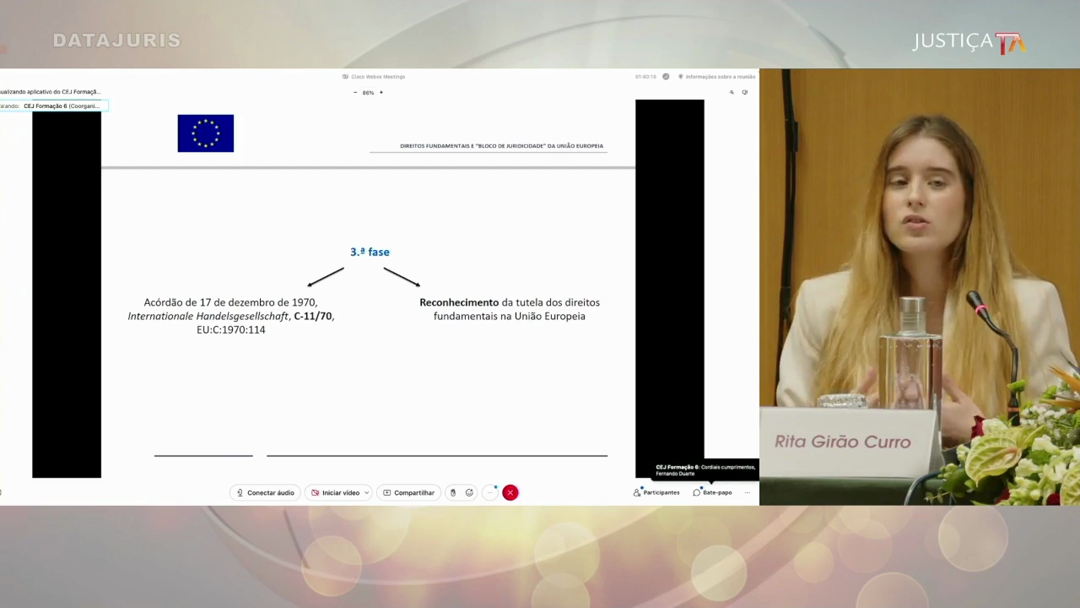
Task: Open panel options ellipsis beside Bate-papo
Action: tap(747, 492)
